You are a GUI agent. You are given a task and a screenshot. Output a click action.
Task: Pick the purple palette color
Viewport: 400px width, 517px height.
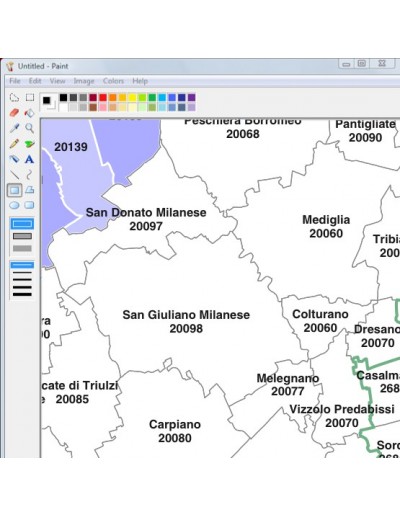click(191, 97)
